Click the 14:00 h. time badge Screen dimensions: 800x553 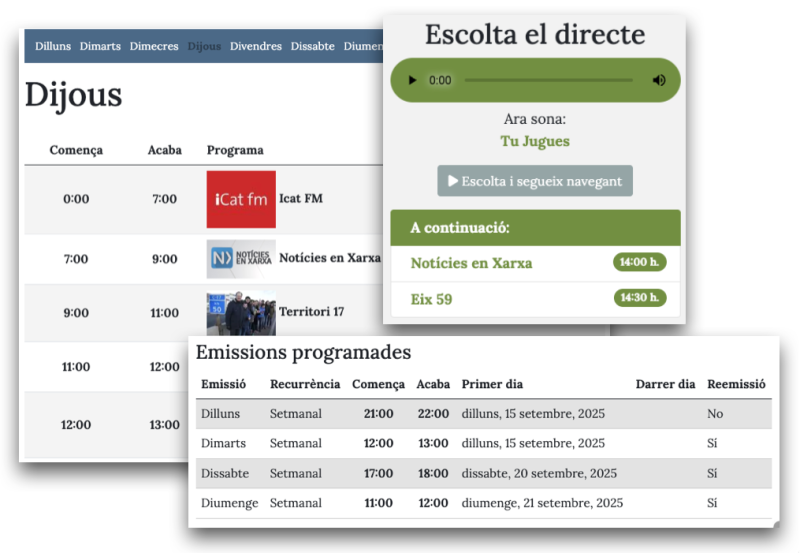pos(639,263)
